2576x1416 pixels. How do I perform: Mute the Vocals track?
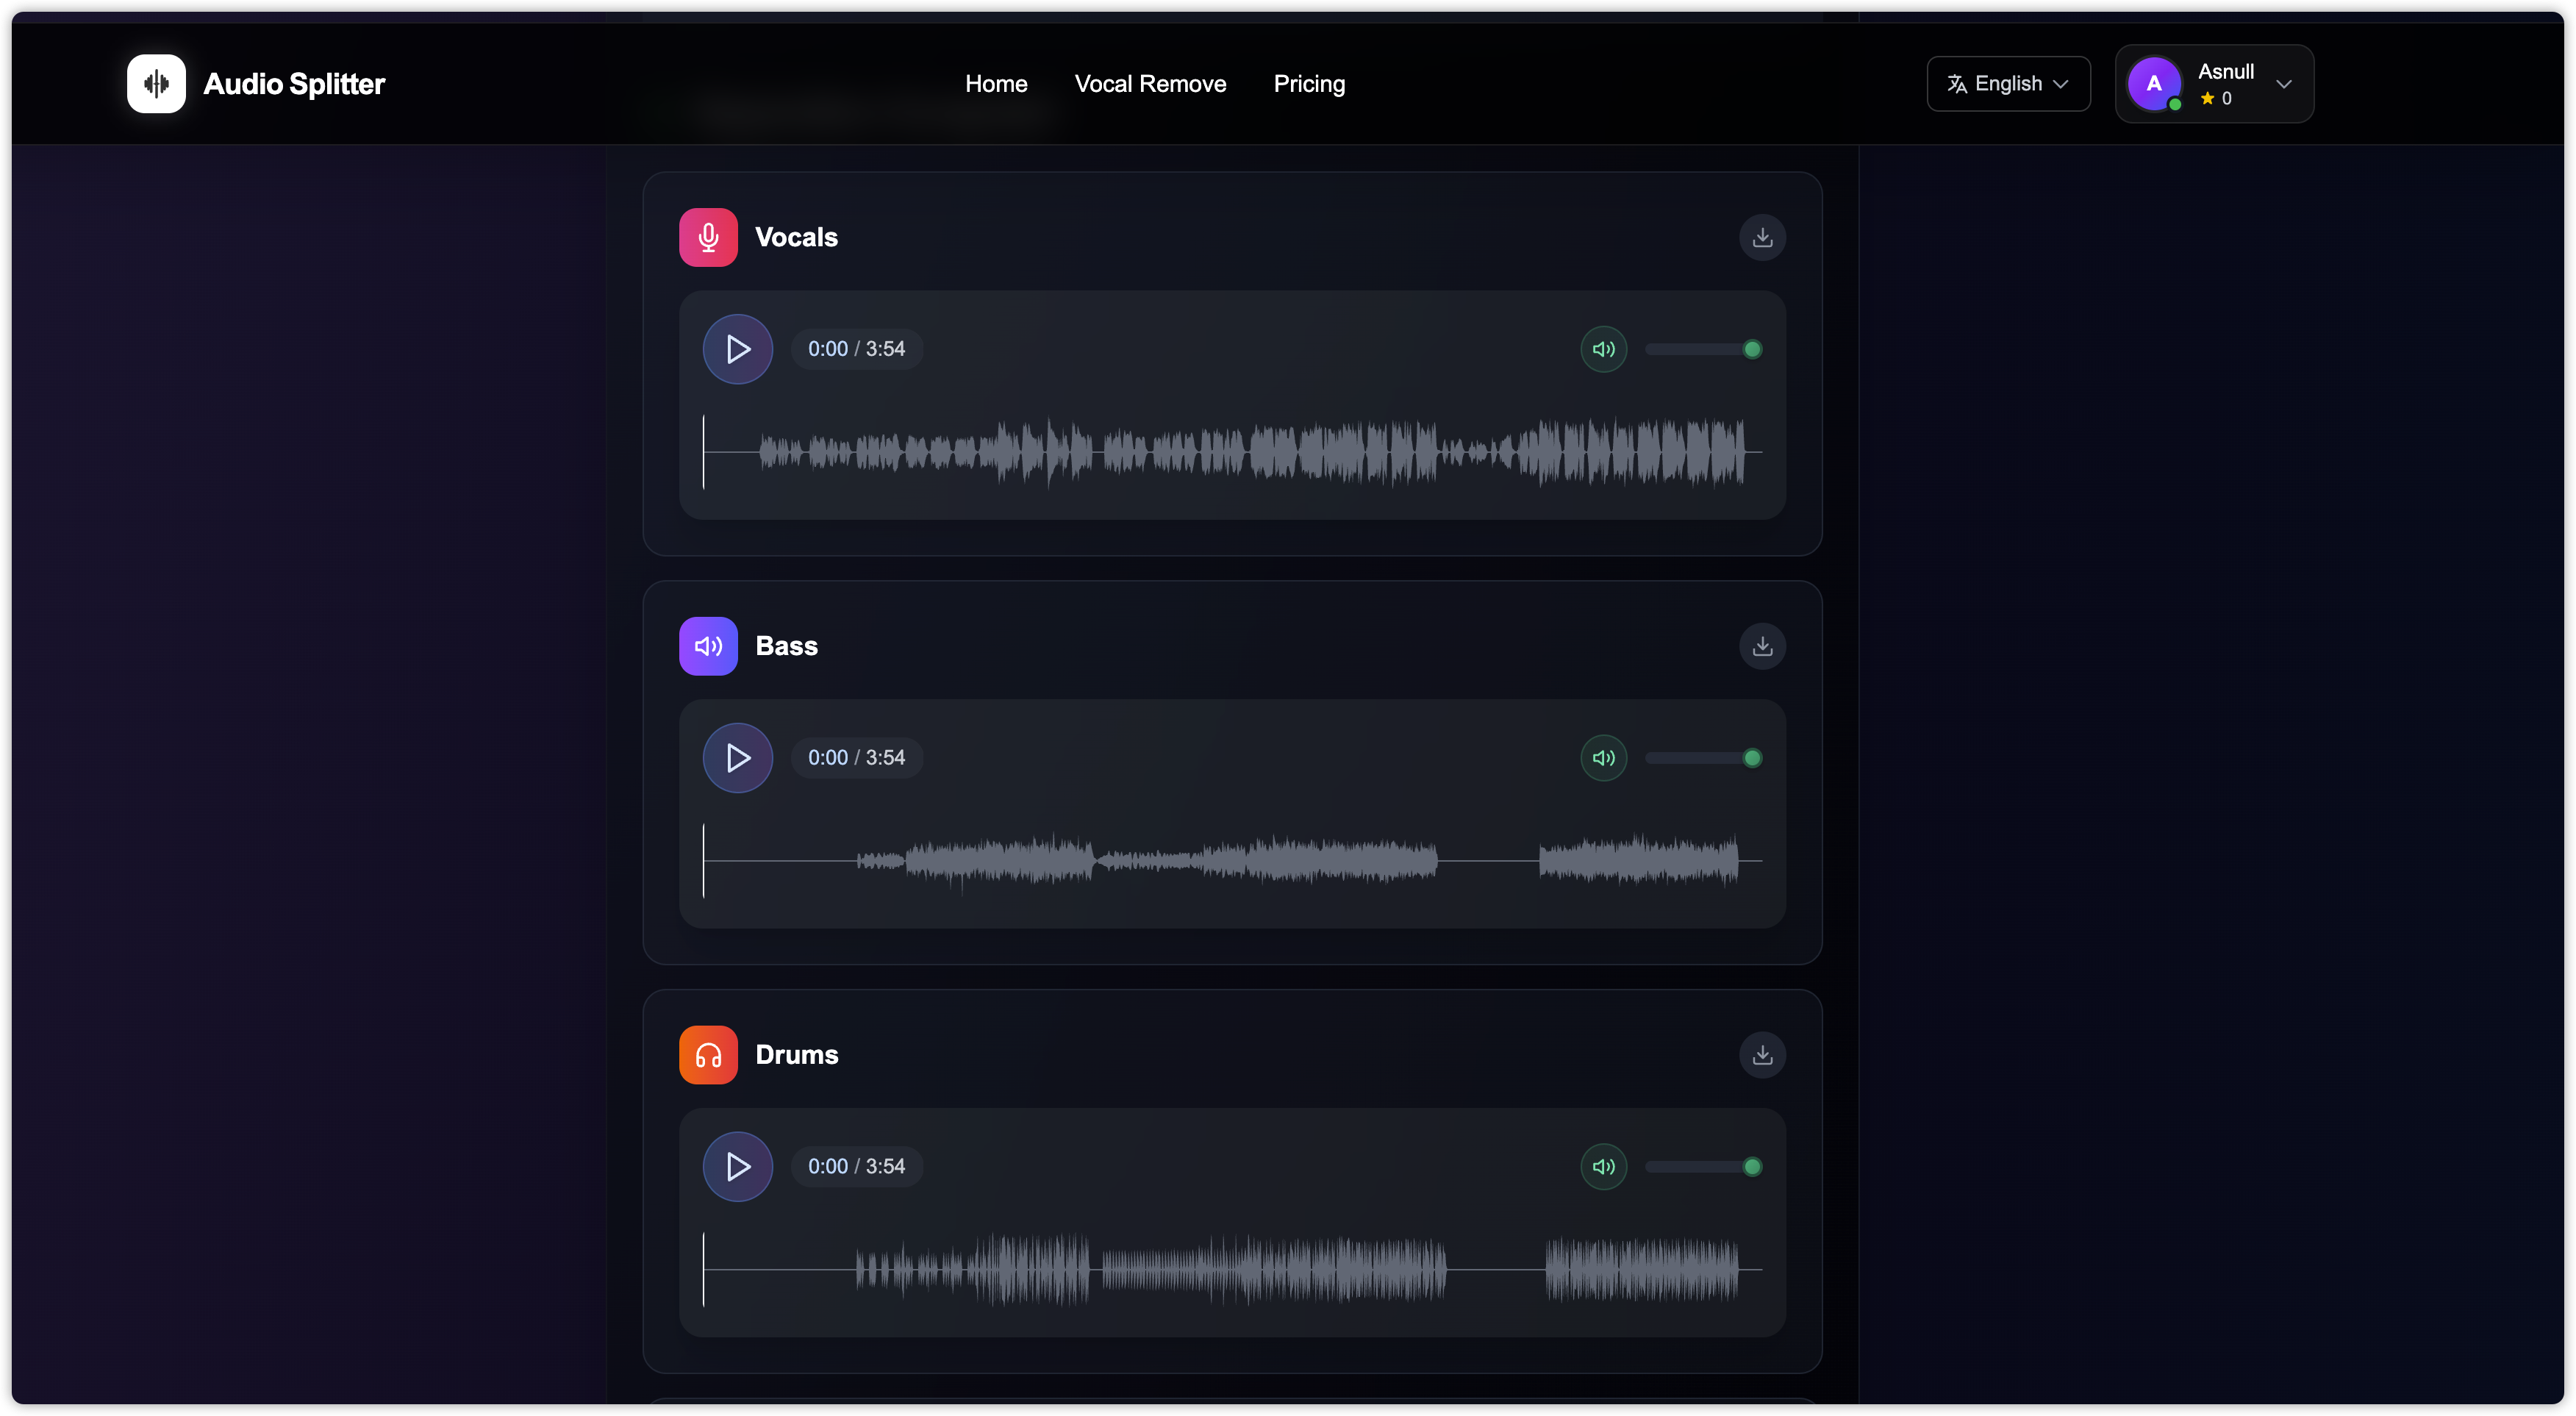point(1603,349)
